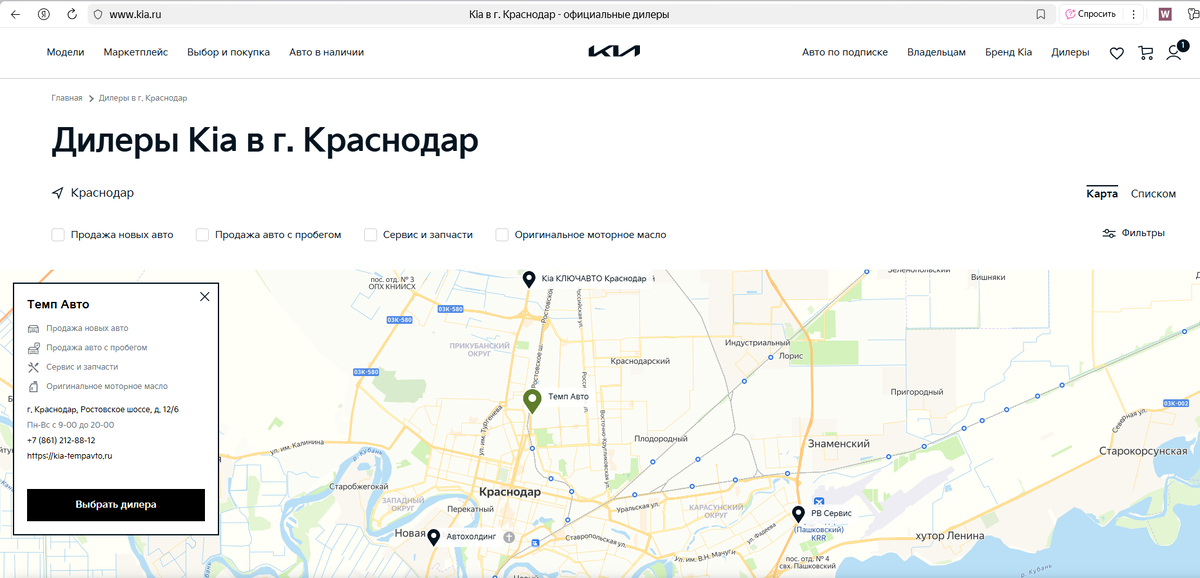Toggle Продажа новых авто checkbox

click(58, 235)
